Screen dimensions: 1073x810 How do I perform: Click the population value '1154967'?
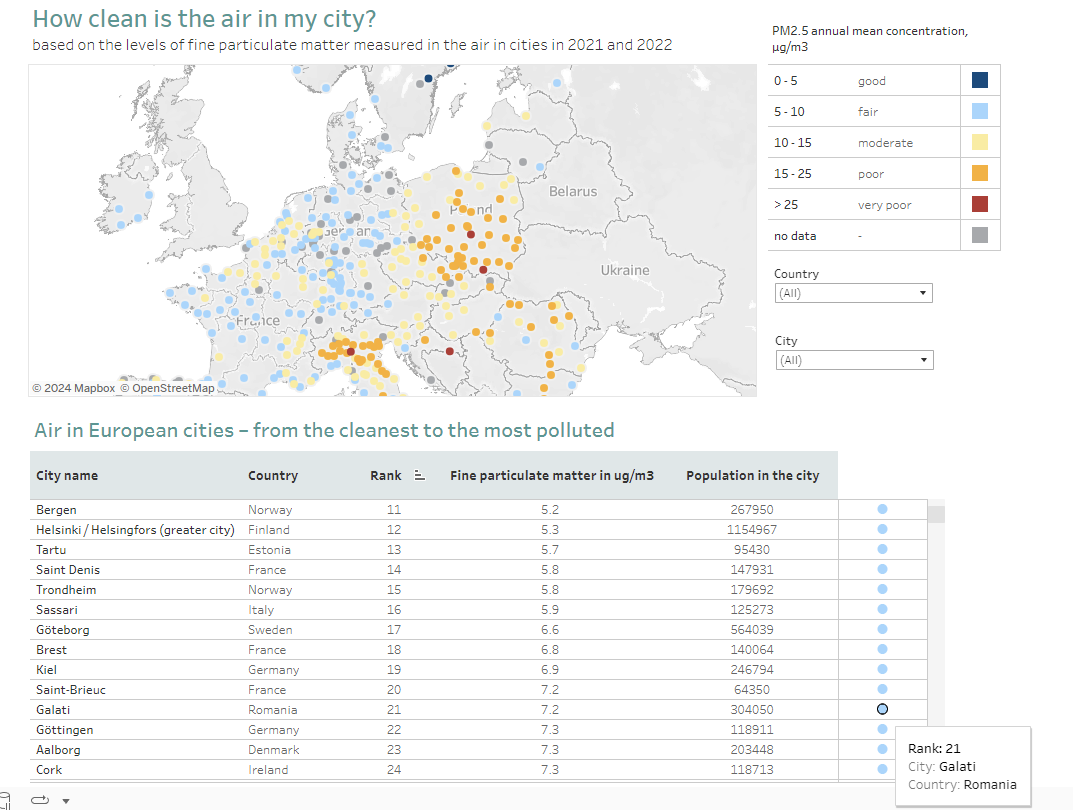[x=752, y=530]
